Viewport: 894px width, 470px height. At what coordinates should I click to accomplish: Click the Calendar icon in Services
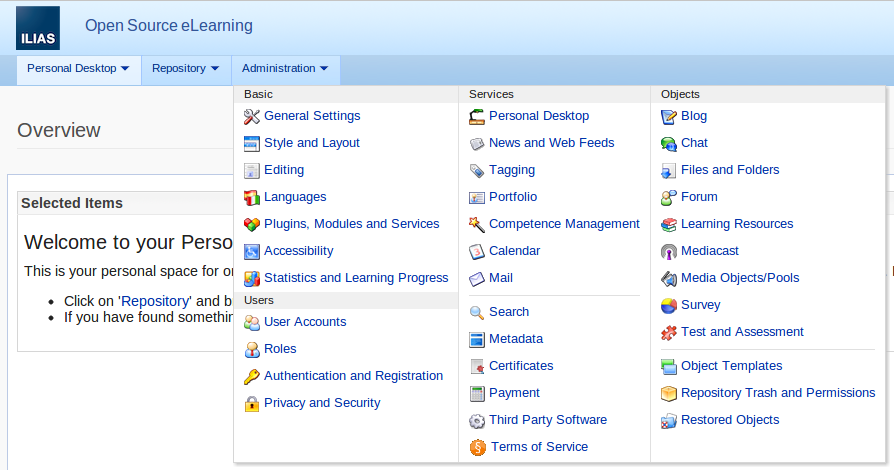click(x=477, y=251)
